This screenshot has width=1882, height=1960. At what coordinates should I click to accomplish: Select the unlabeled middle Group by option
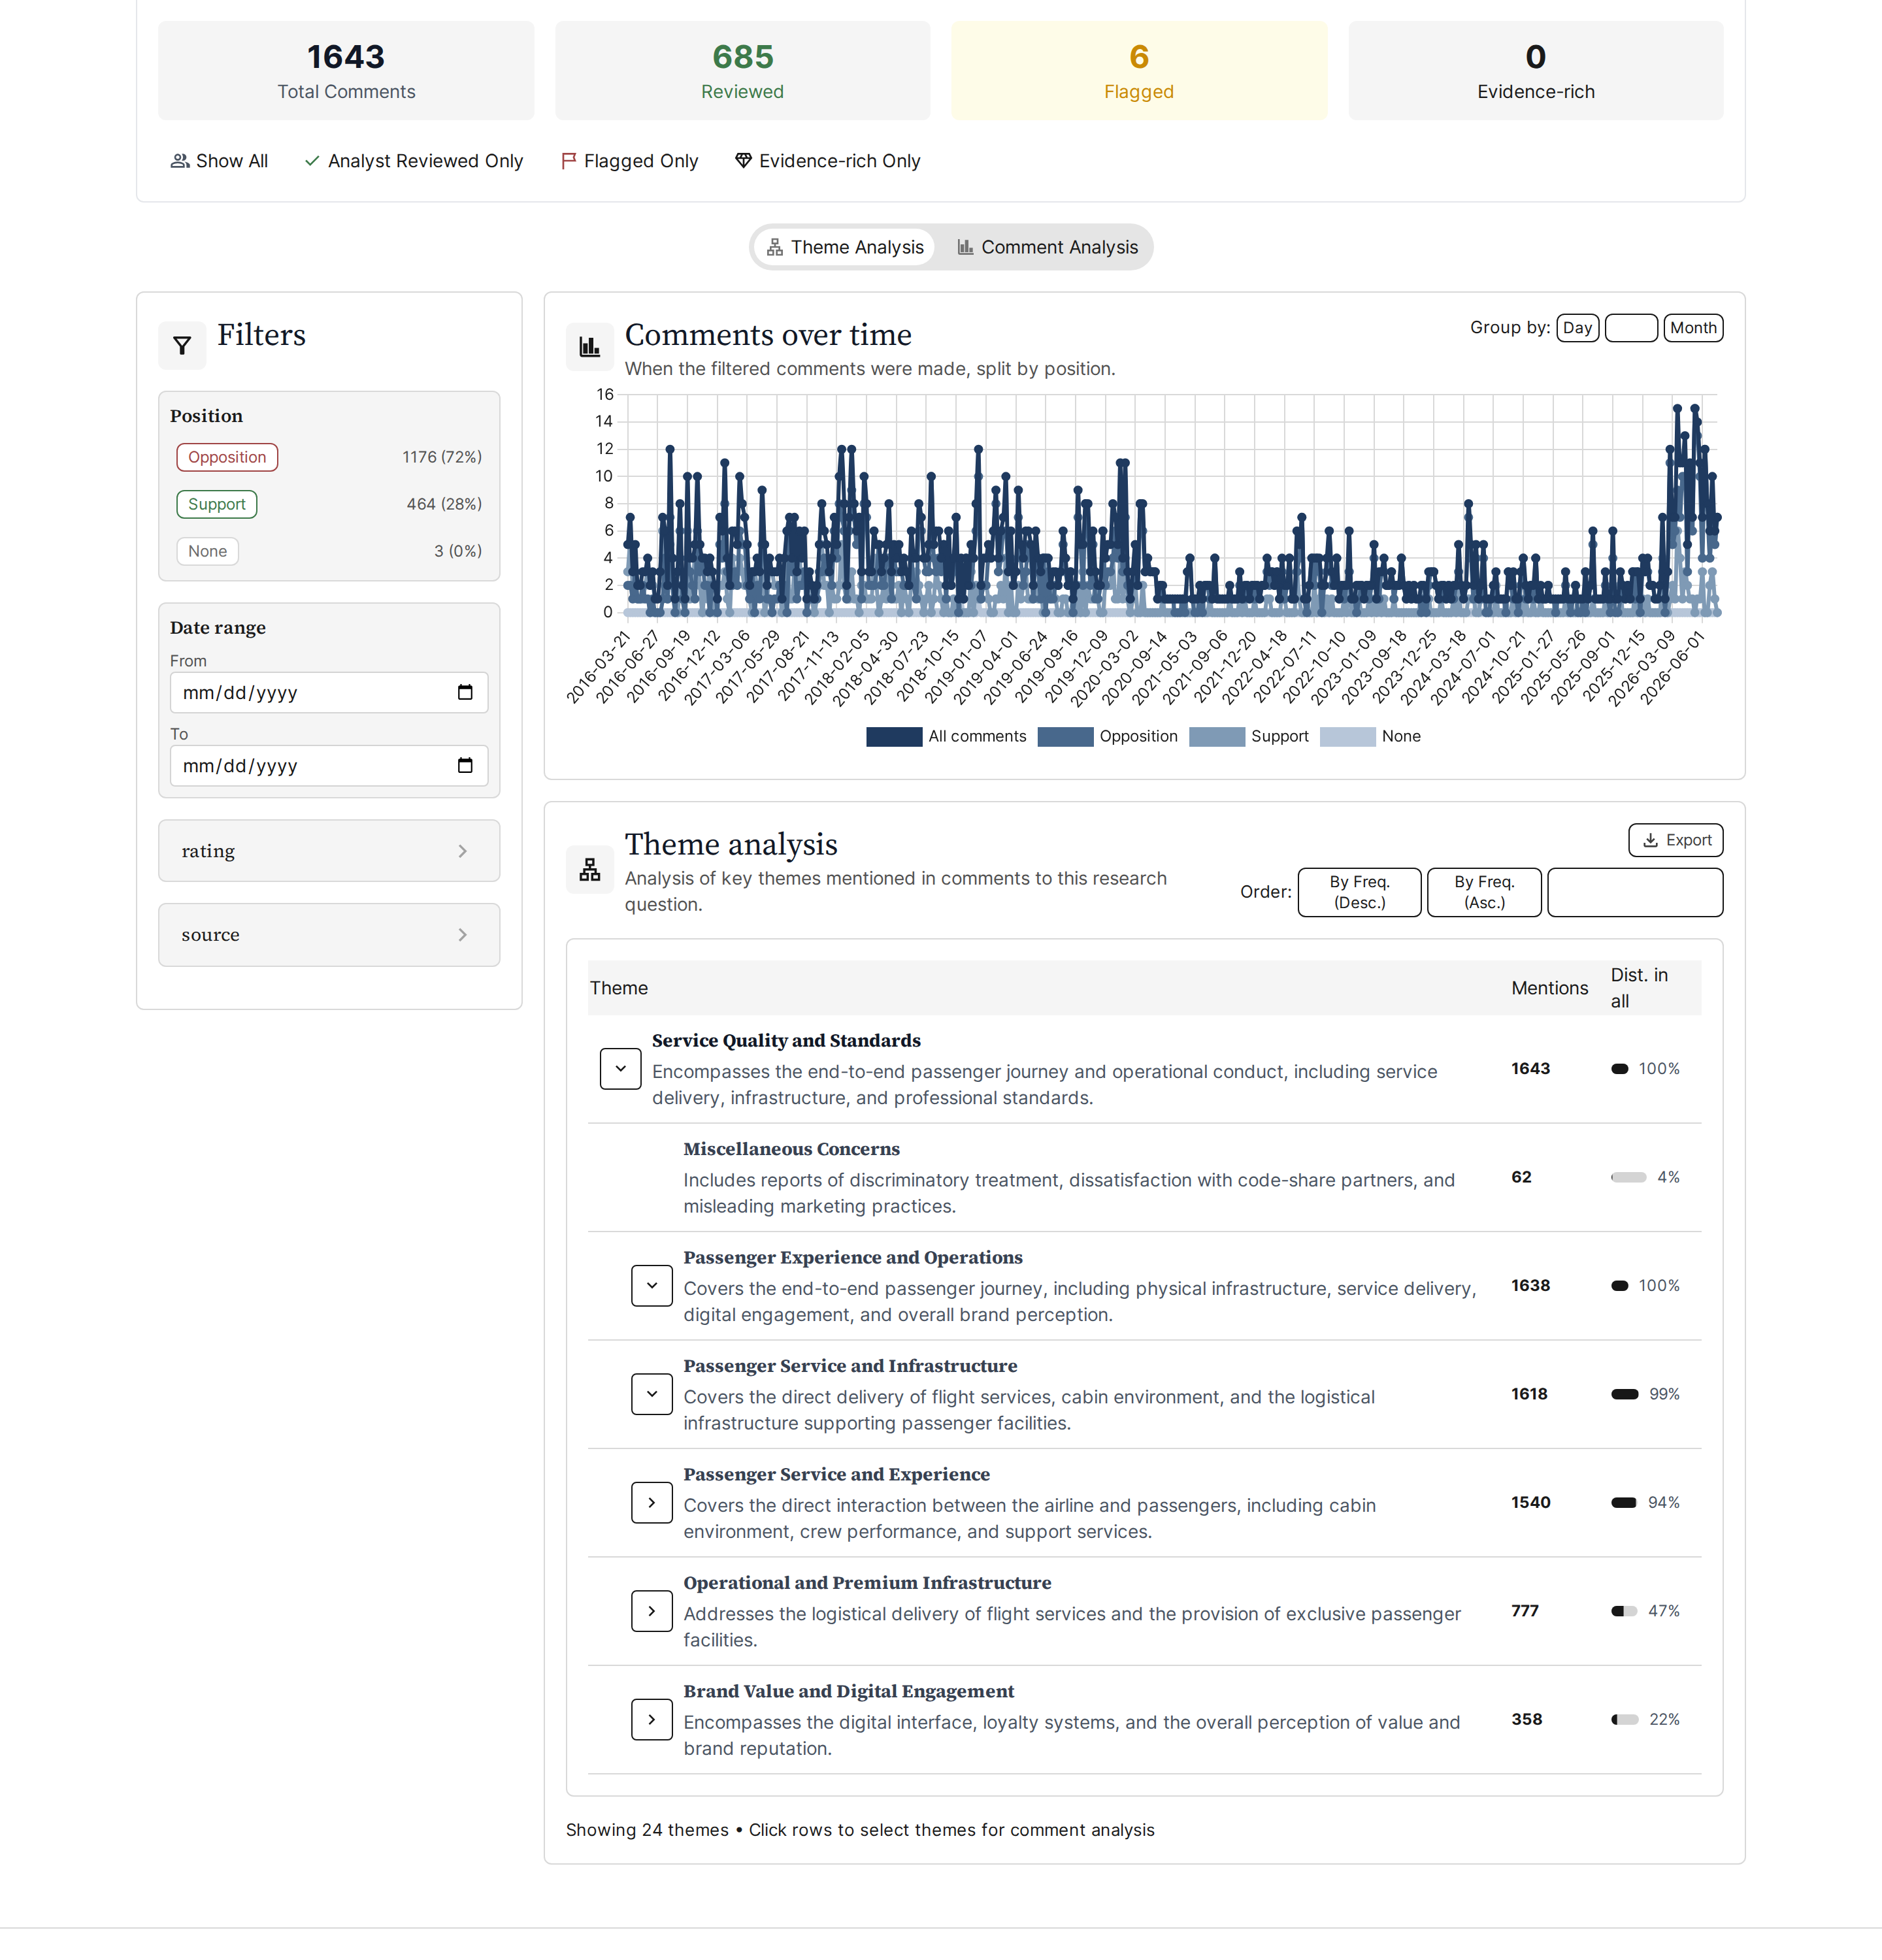(x=1631, y=328)
